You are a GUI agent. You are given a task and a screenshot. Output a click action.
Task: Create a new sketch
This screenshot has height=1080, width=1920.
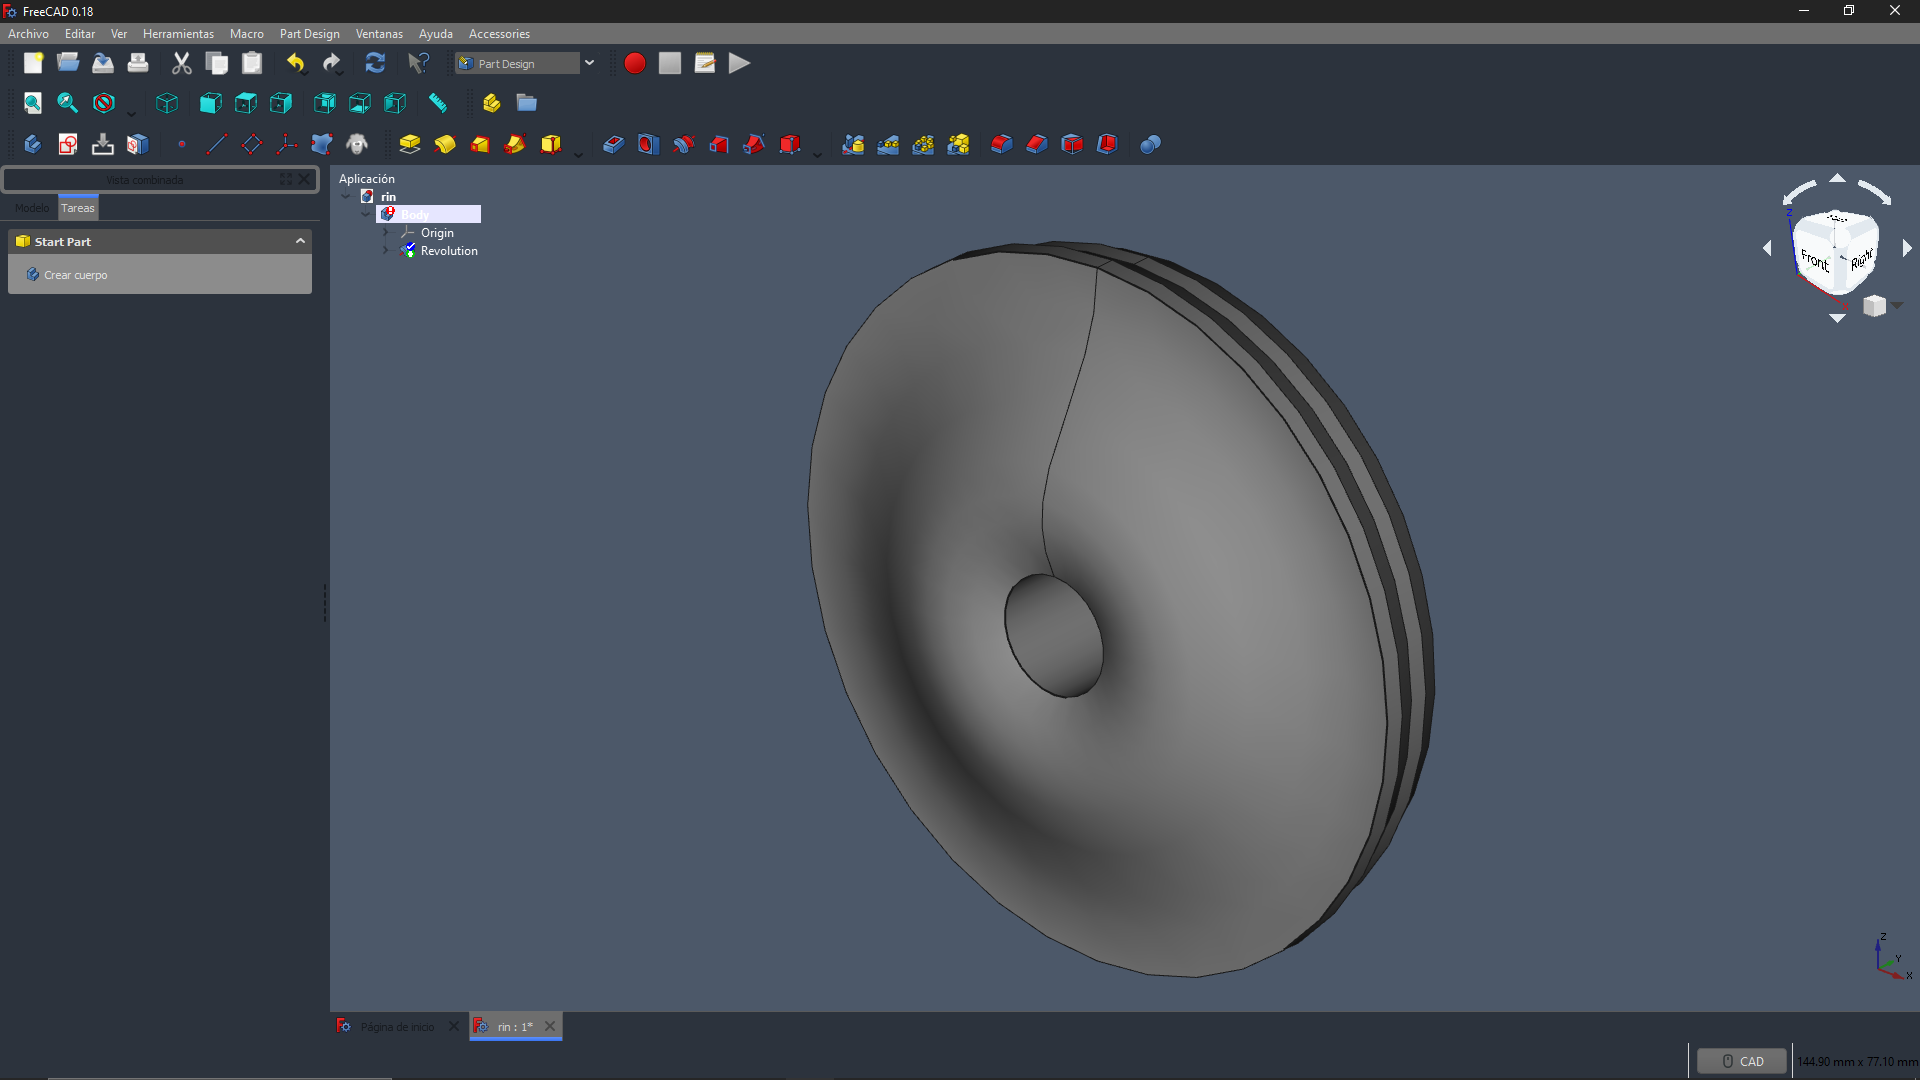(x=68, y=145)
